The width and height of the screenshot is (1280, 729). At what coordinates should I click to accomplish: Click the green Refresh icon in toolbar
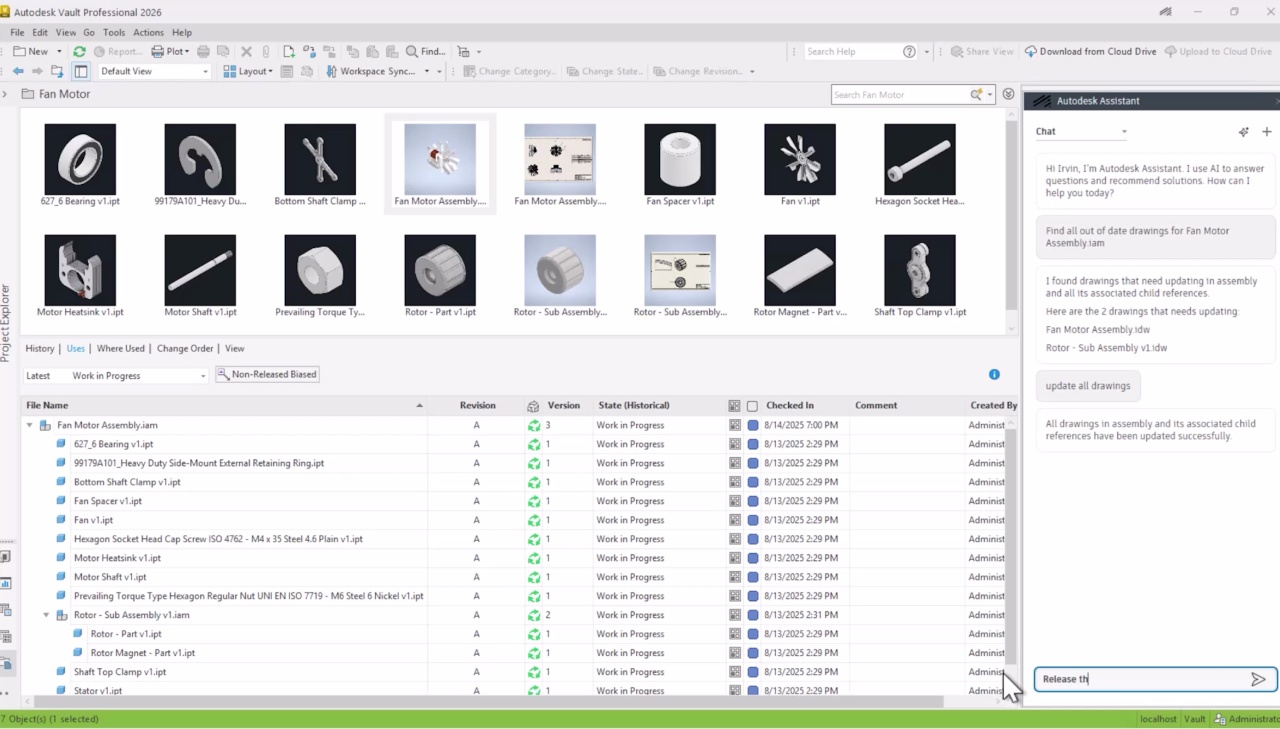point(79,52)
